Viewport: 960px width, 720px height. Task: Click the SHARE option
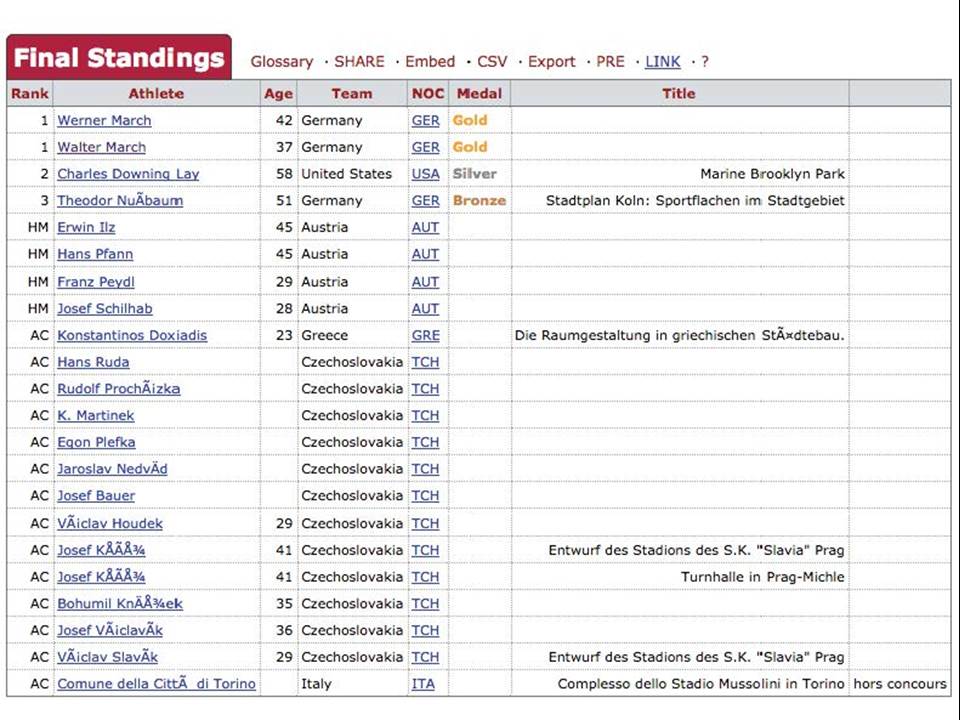[359, 62]
